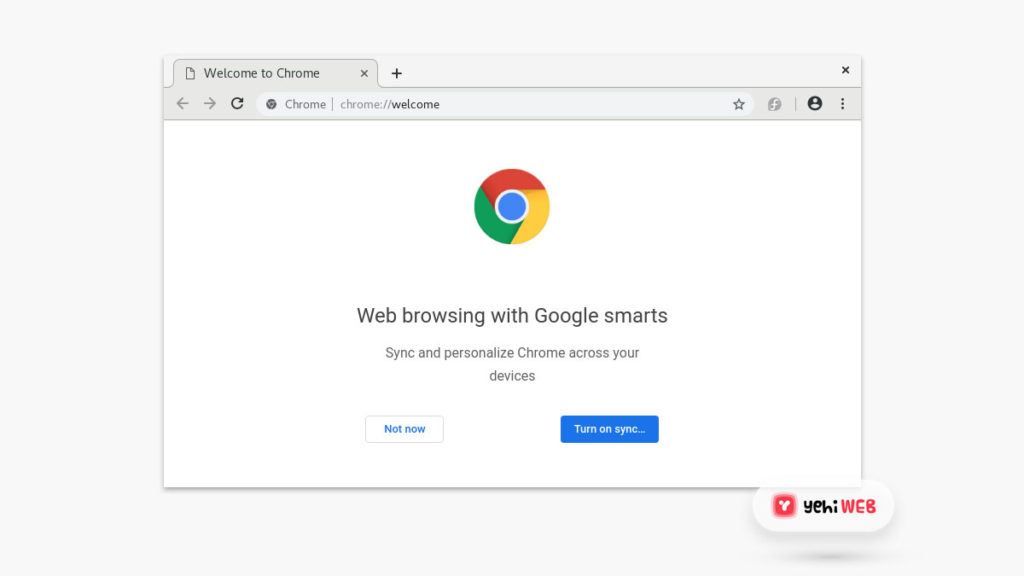This screenshot has width=1024, height=576.
Task: Close the browser window
Action: click(x=845, y=70)
